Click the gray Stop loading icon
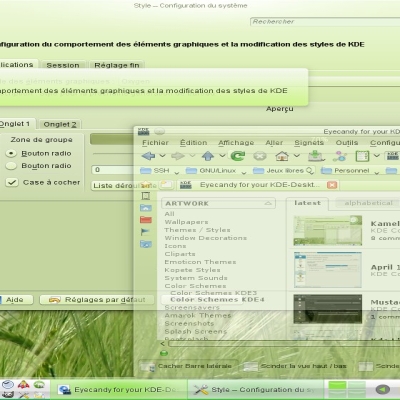Screen dimensions: 400x400 click(x=260, y=156)
